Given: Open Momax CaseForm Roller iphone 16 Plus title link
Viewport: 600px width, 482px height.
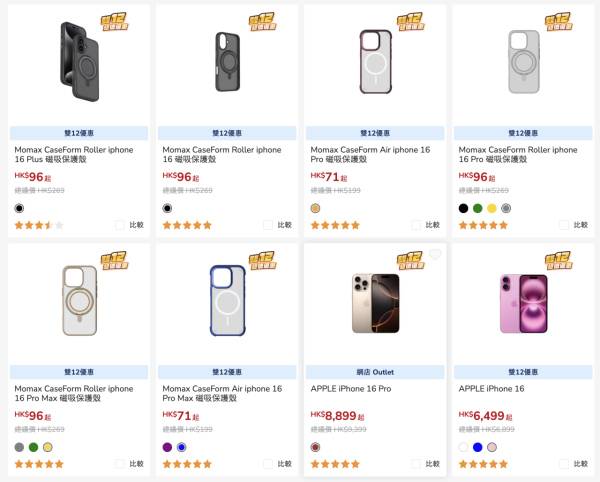Looking at the screenshot, I should [x=73, y=155].
